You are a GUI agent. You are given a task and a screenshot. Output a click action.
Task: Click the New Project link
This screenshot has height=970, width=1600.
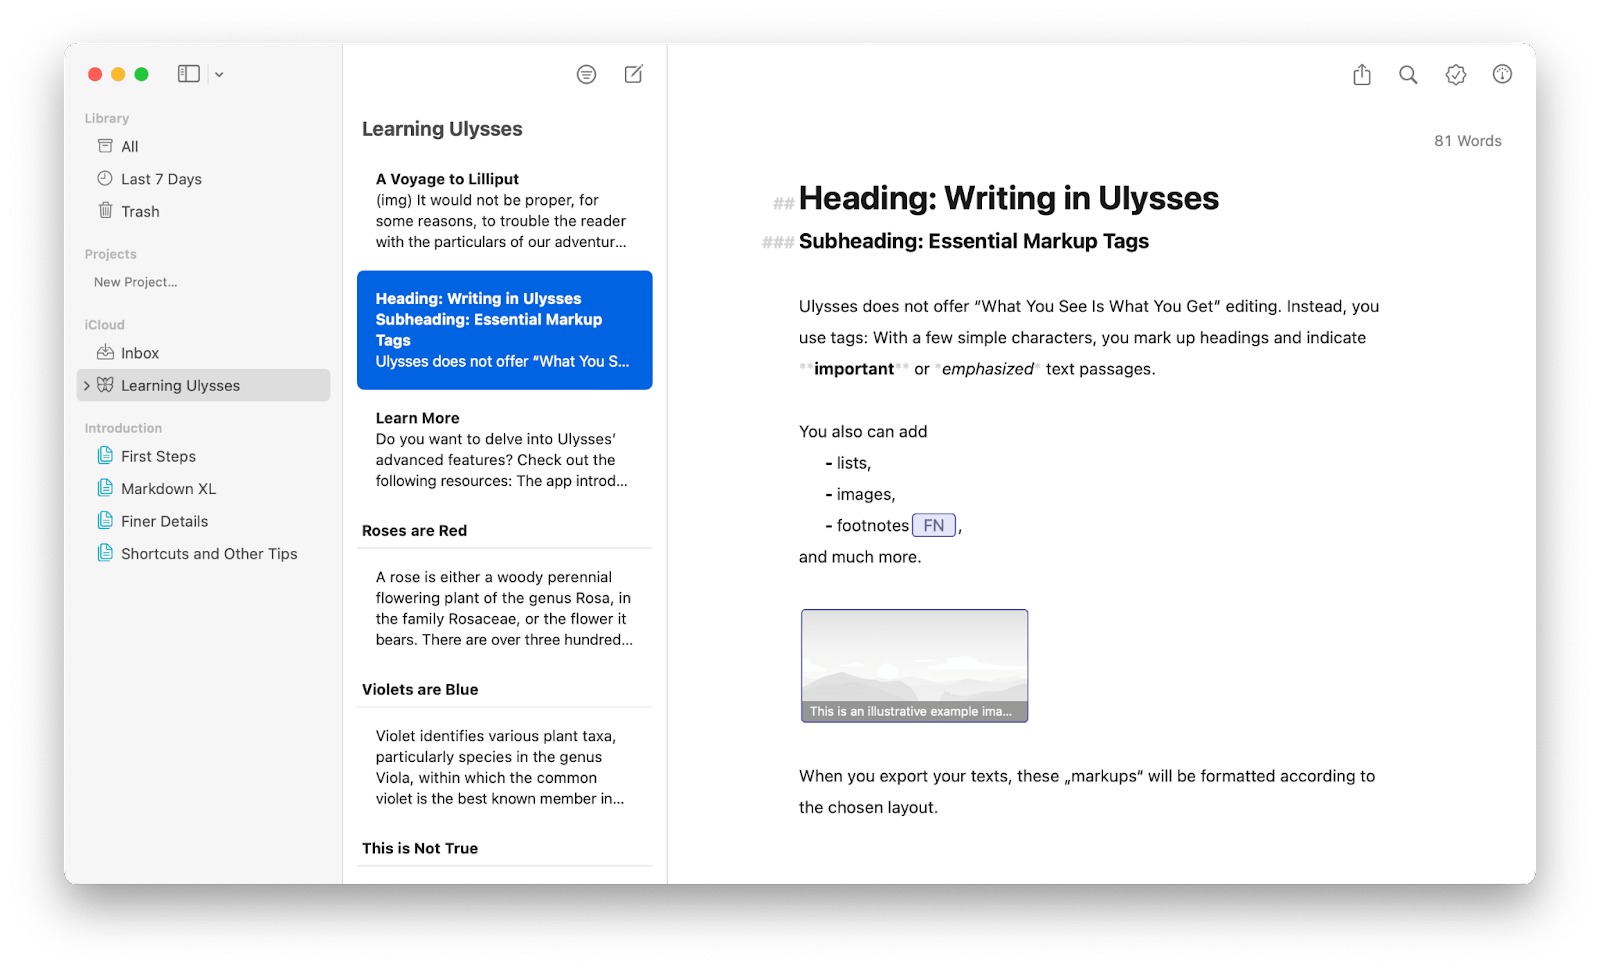pos(135,281)
